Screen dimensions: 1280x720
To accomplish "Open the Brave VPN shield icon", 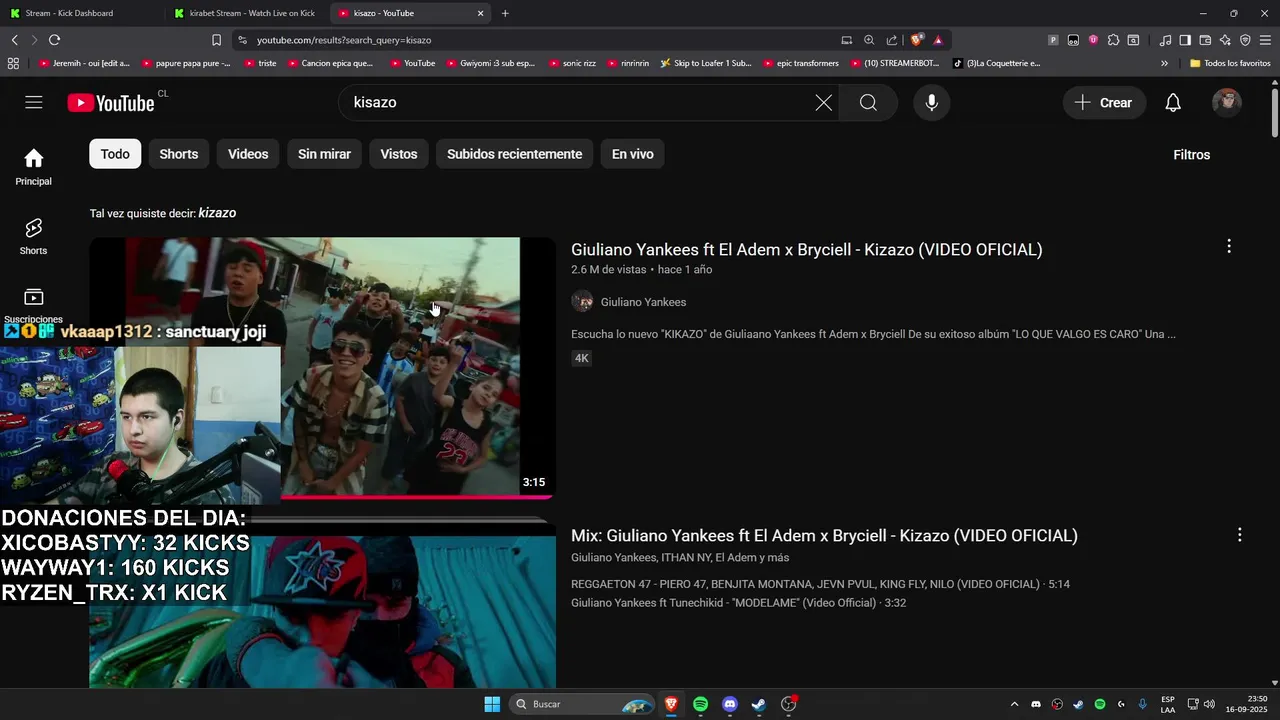I will point(1245,40).
